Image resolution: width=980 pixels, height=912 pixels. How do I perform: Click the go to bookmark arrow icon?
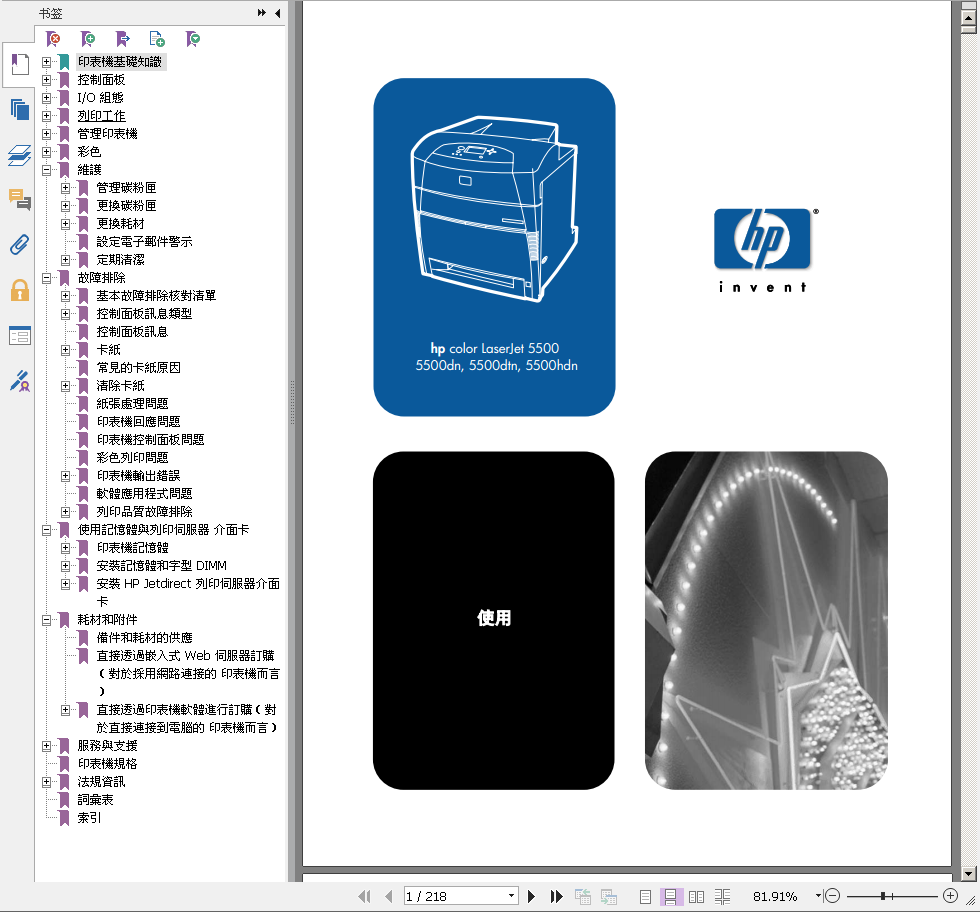(x=123, y=39)
